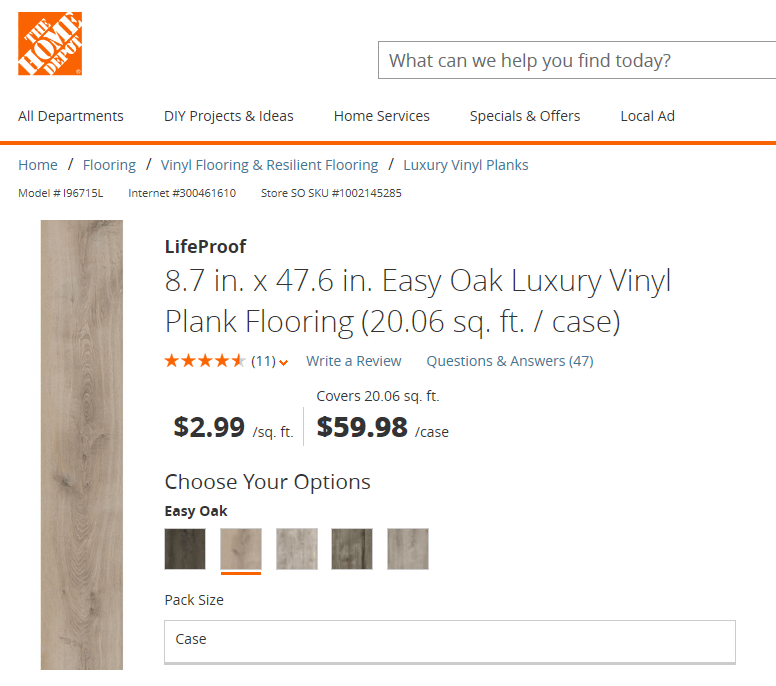Select the darkest first color swatch
This screenshot has height=686, width=776.
click(x=185, y=549)
